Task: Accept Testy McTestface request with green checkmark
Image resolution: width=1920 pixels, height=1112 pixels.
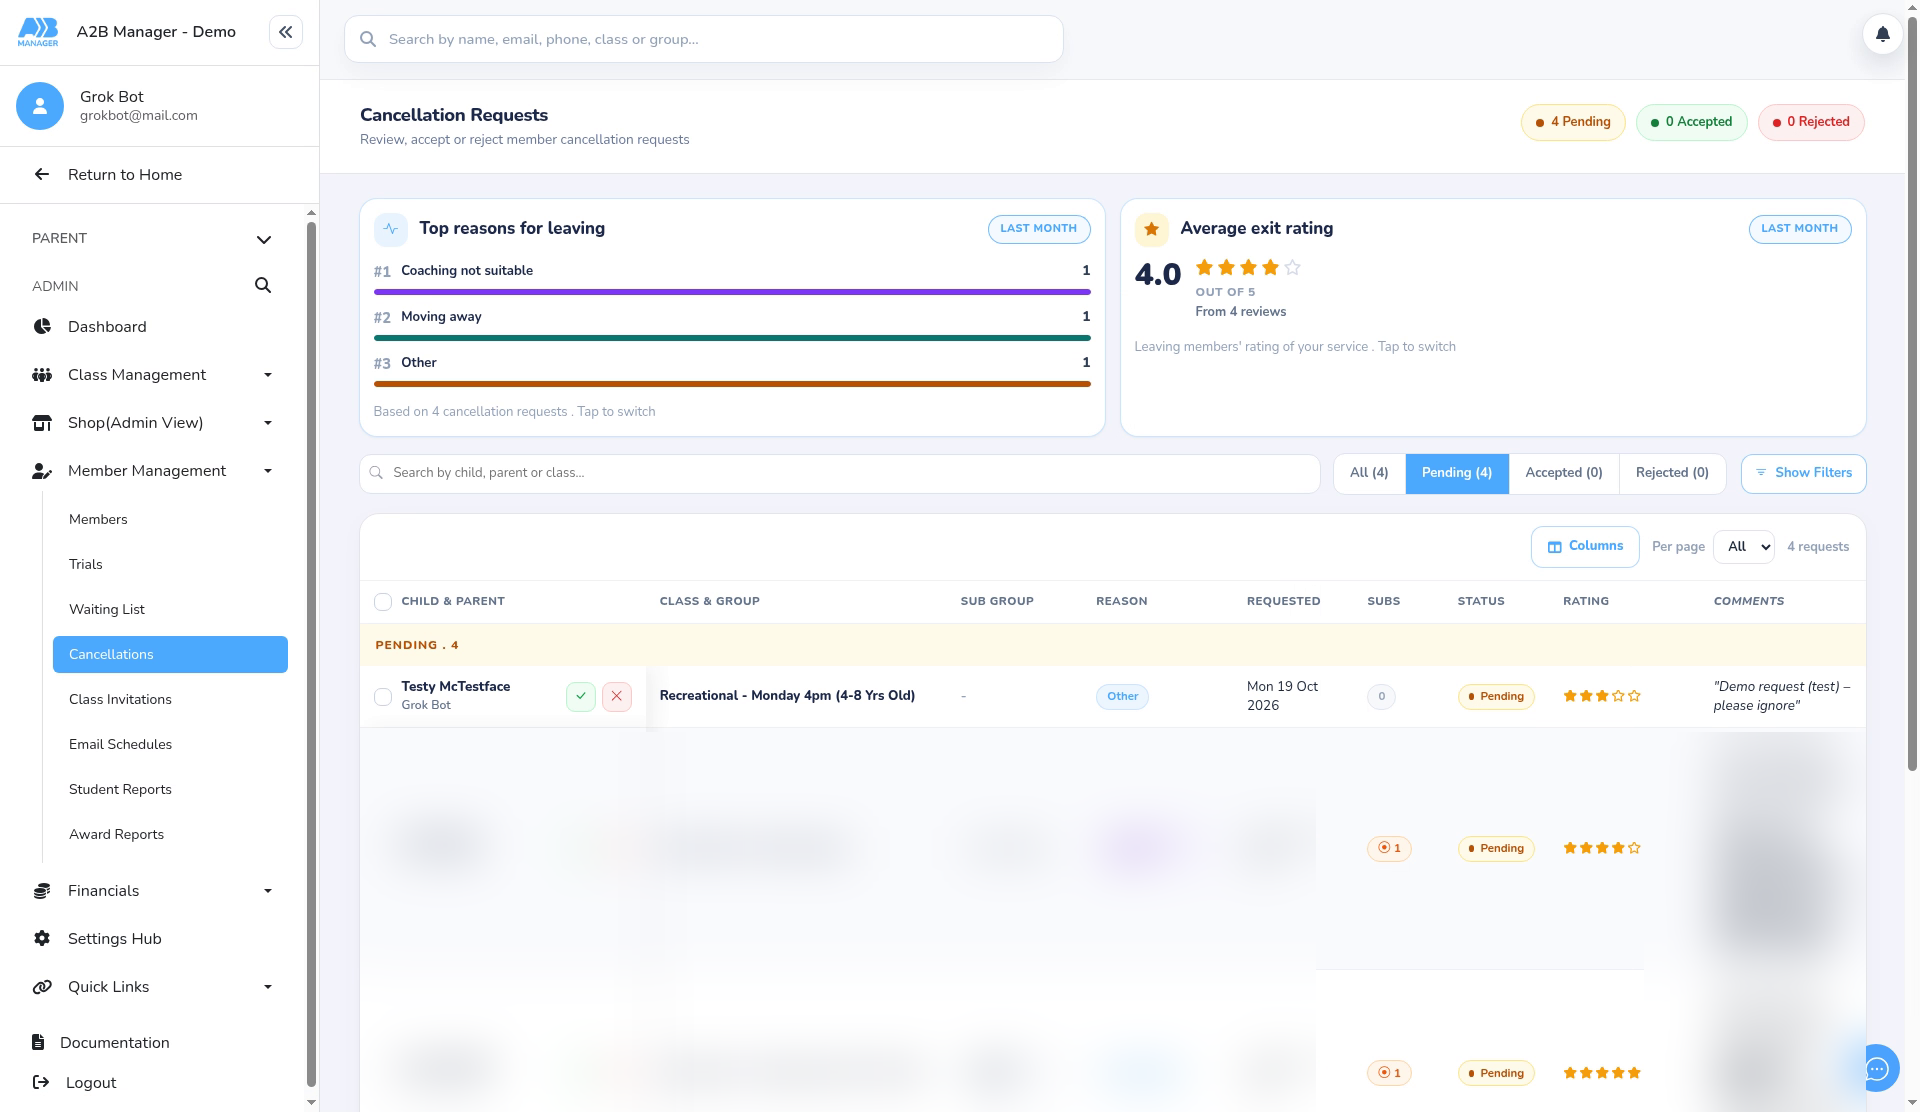Action: 581,696
